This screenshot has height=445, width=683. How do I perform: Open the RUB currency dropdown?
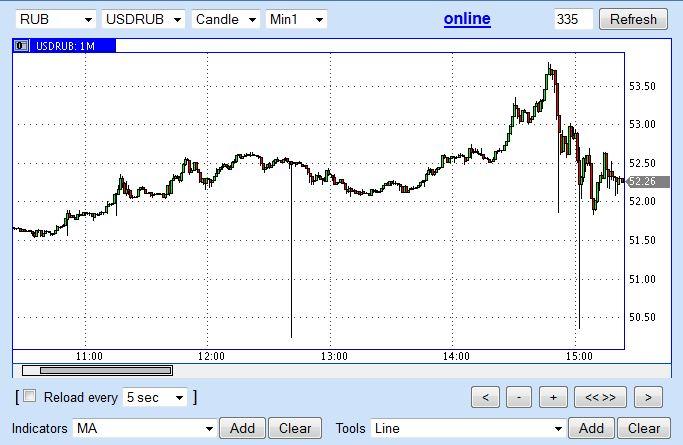[56, 19]
